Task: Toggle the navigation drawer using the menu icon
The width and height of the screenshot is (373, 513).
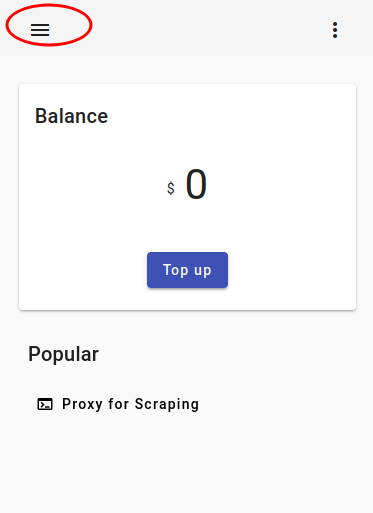Action: [40, 30]
